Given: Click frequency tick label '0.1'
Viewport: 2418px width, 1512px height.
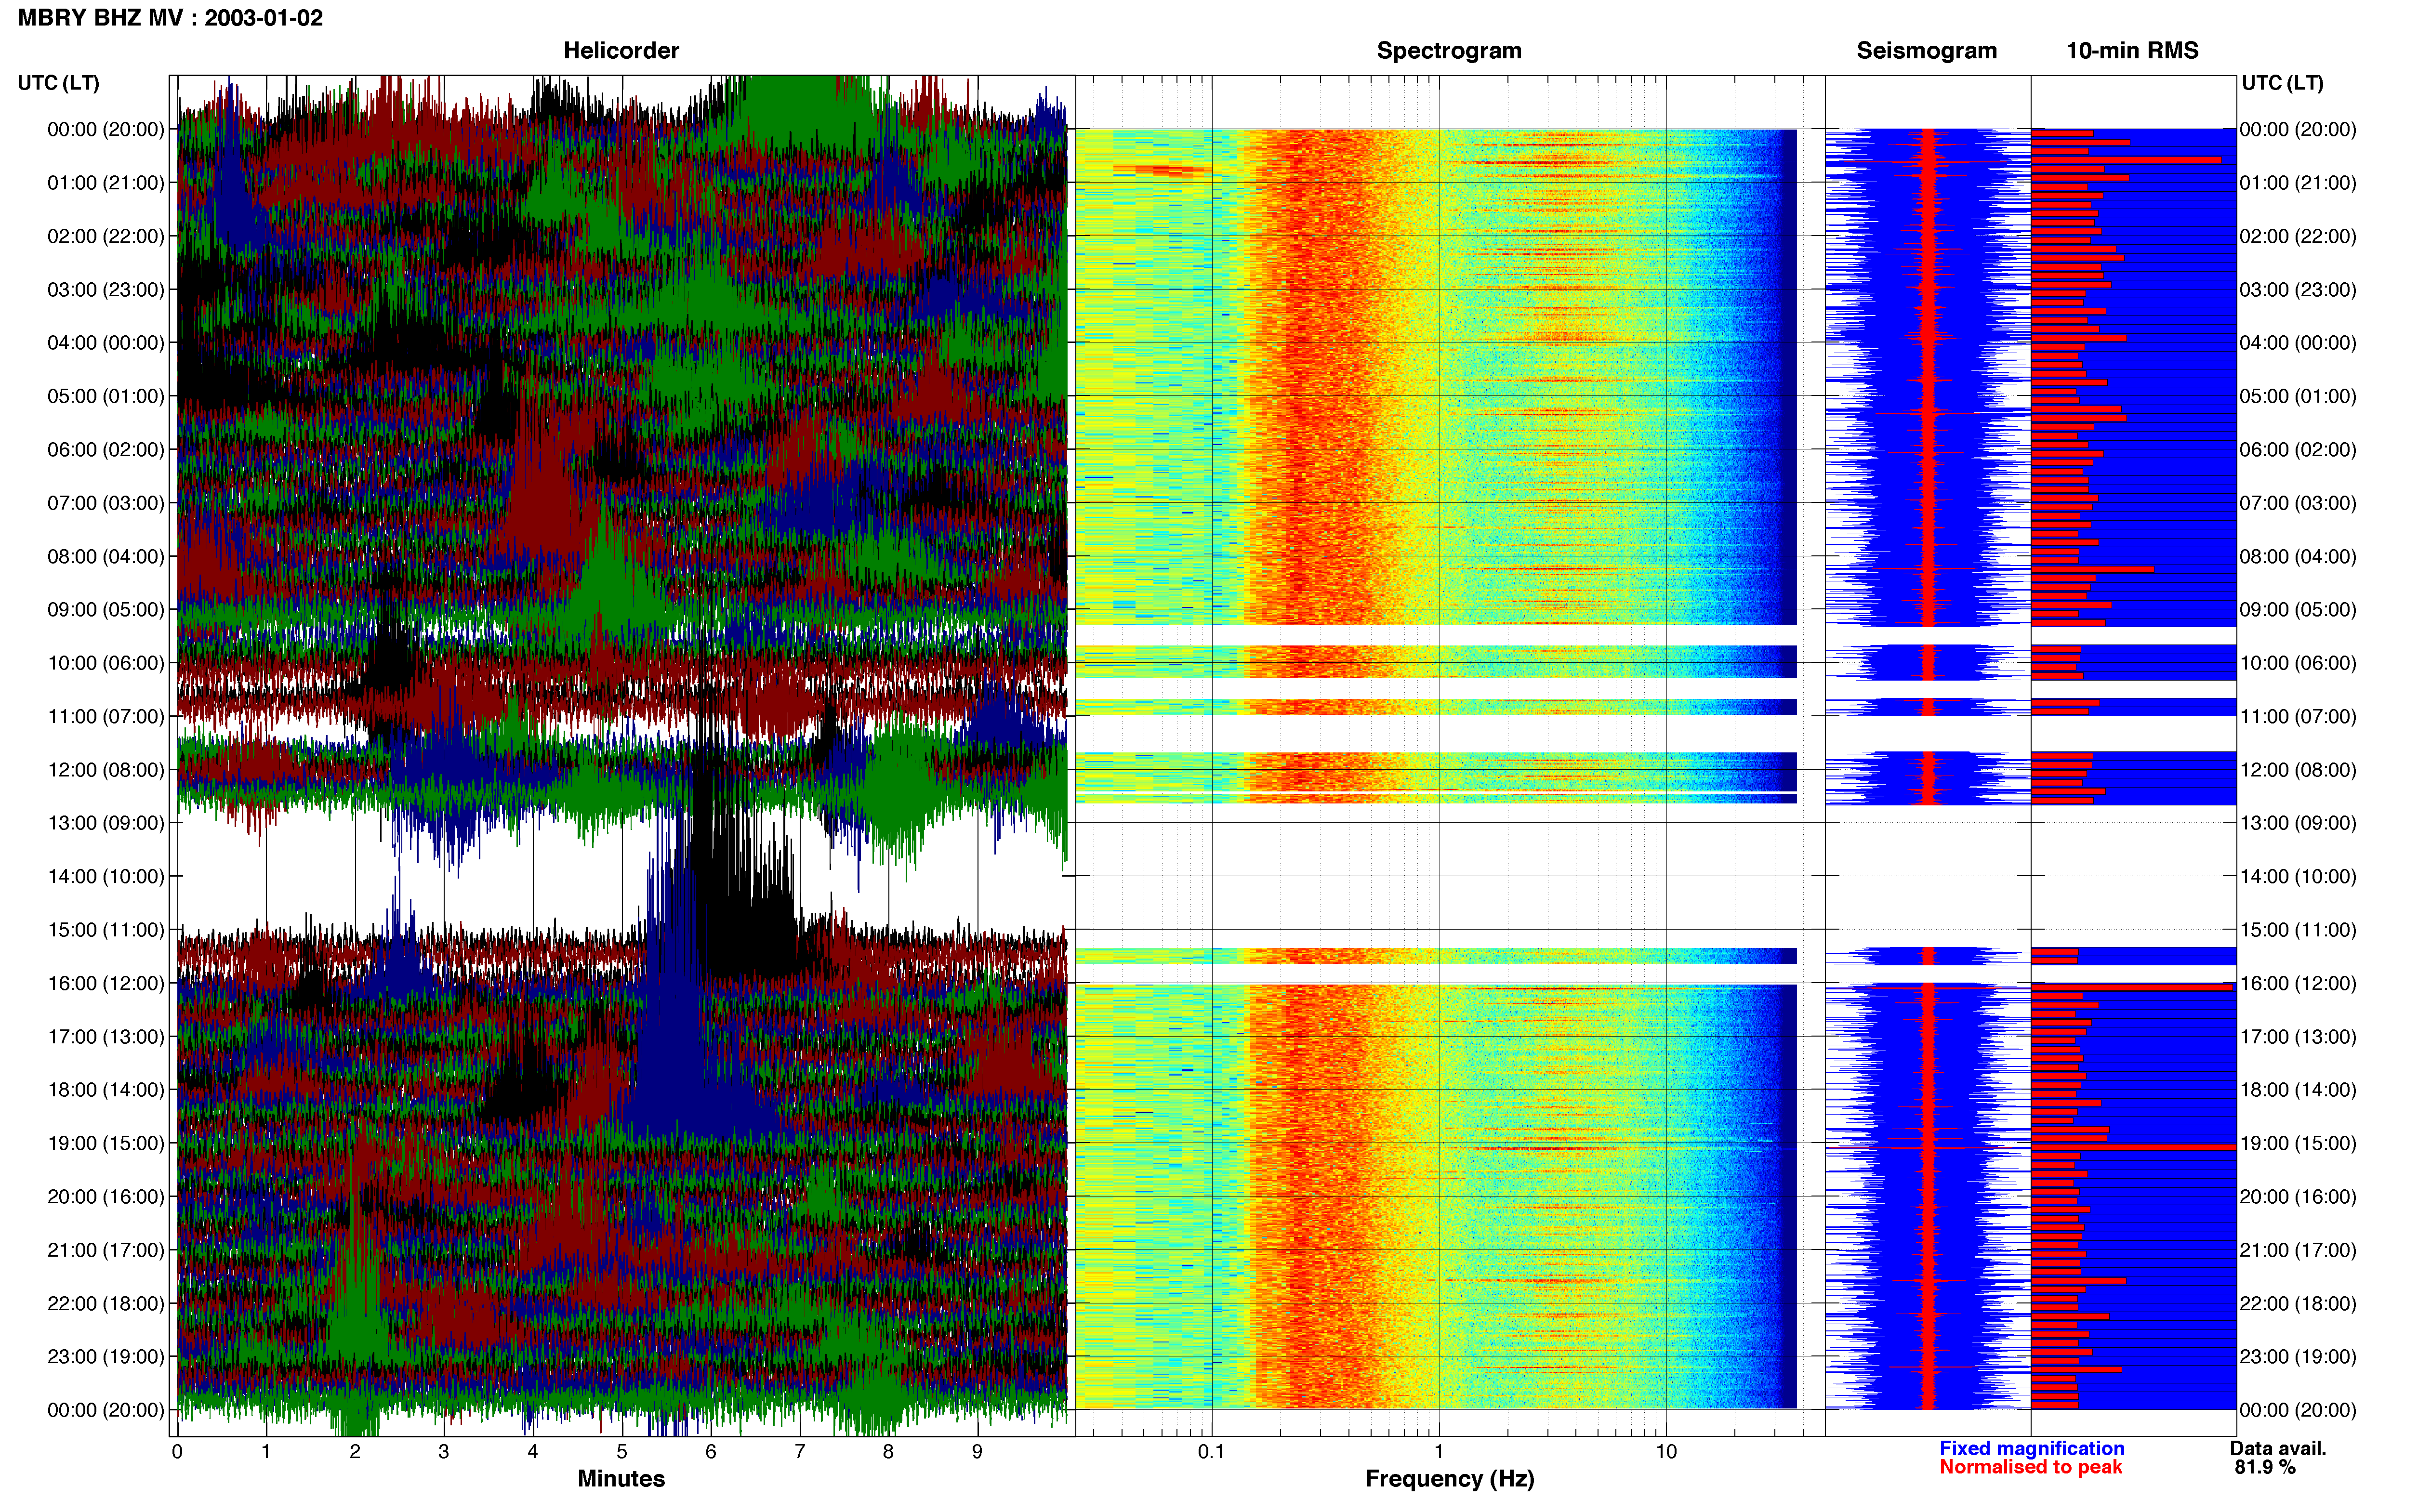Looking at the screenshot, I should [x=1211, y=1452].
